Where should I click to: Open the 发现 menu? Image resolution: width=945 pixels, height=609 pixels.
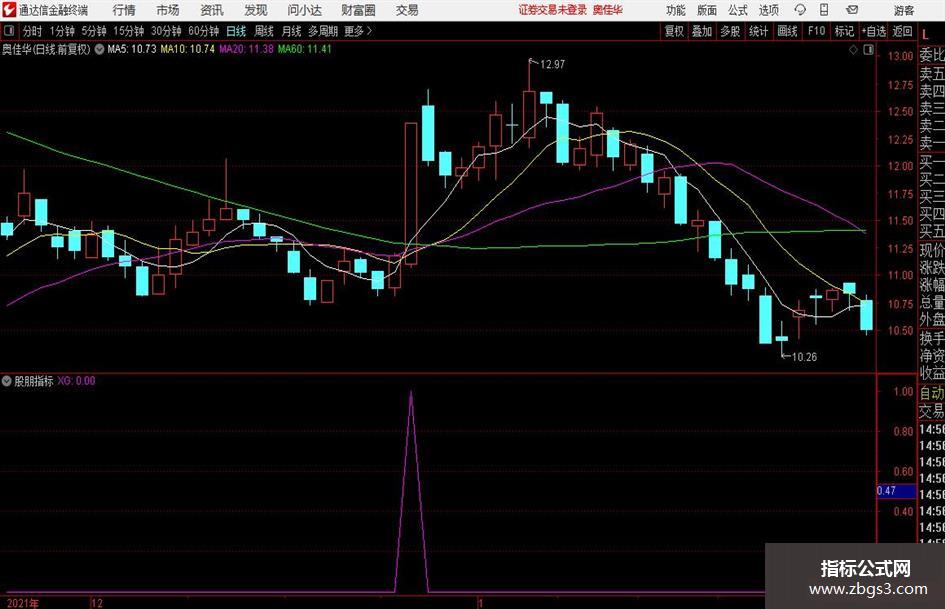tap(256, 10)
